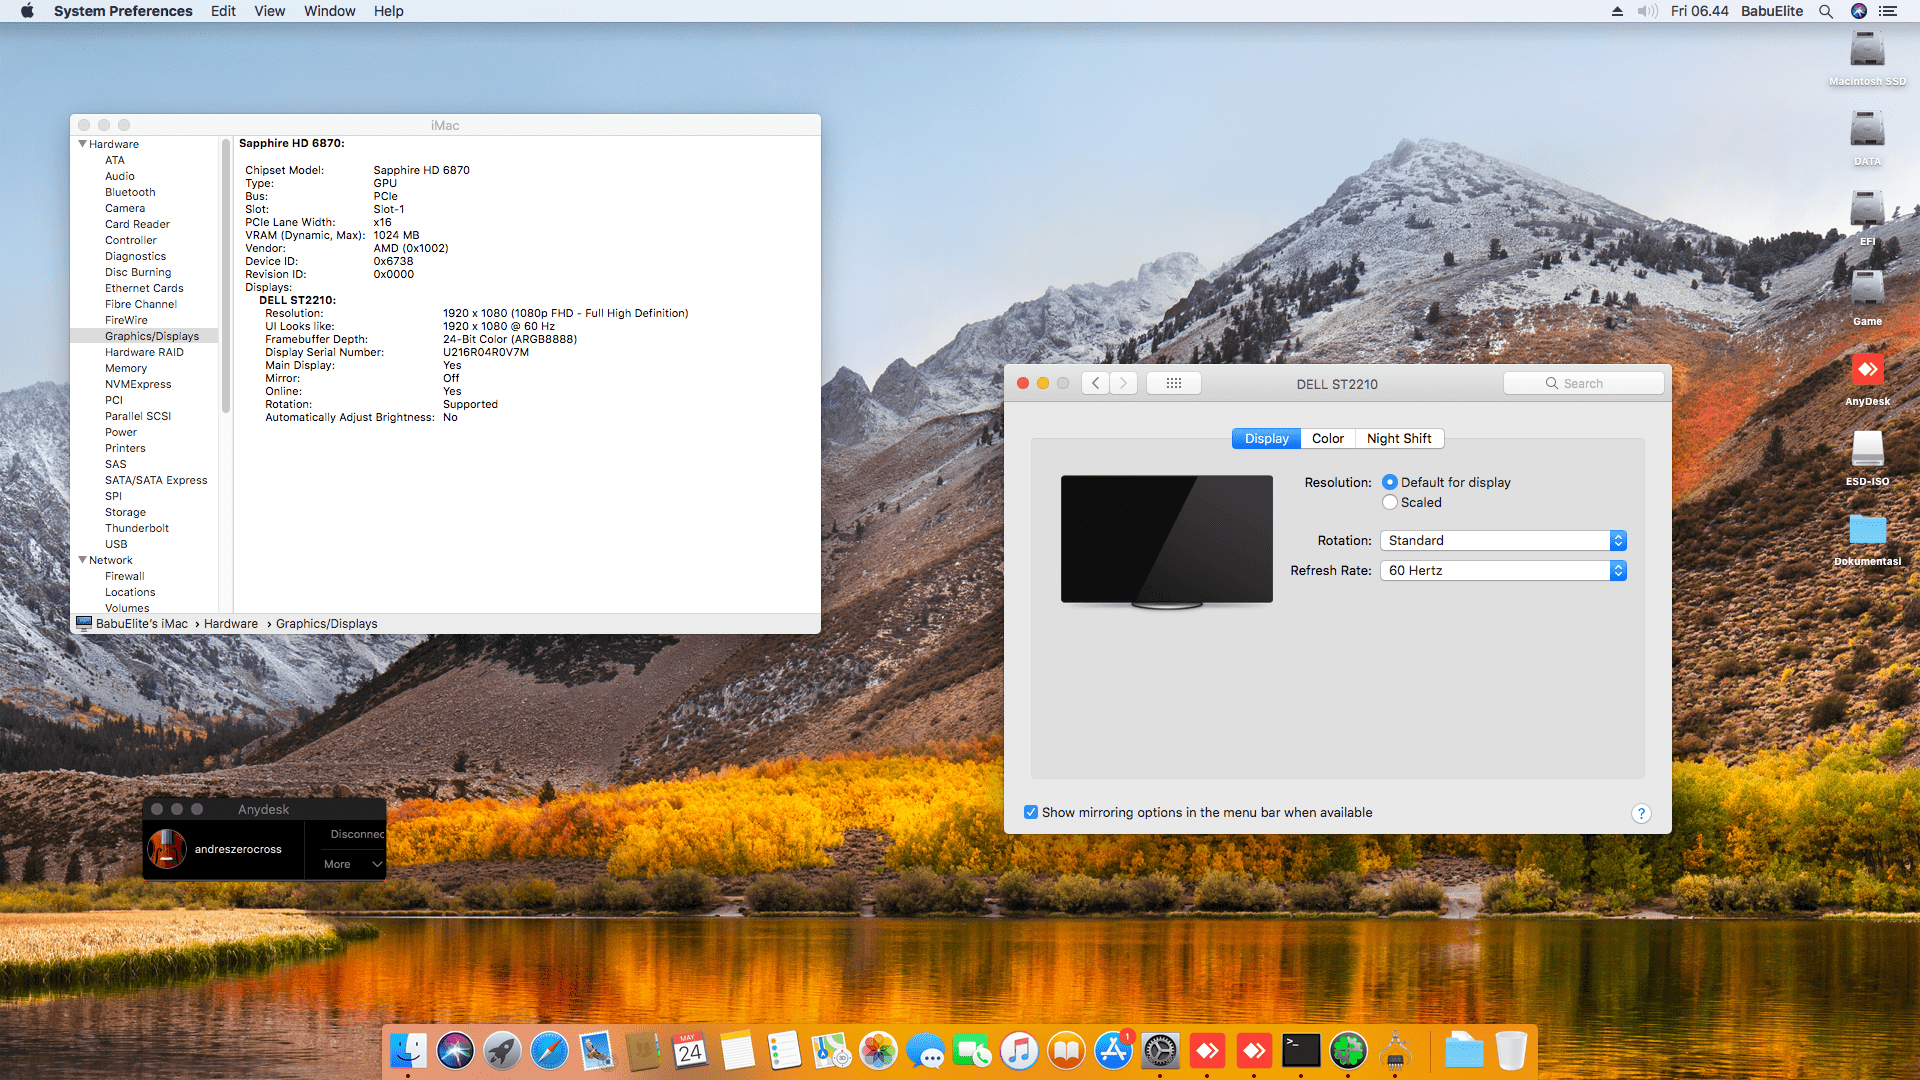Click the Disconnect button in Anydesk
This screenshot has height=1080, width=1920.
[x=356, y=834]
